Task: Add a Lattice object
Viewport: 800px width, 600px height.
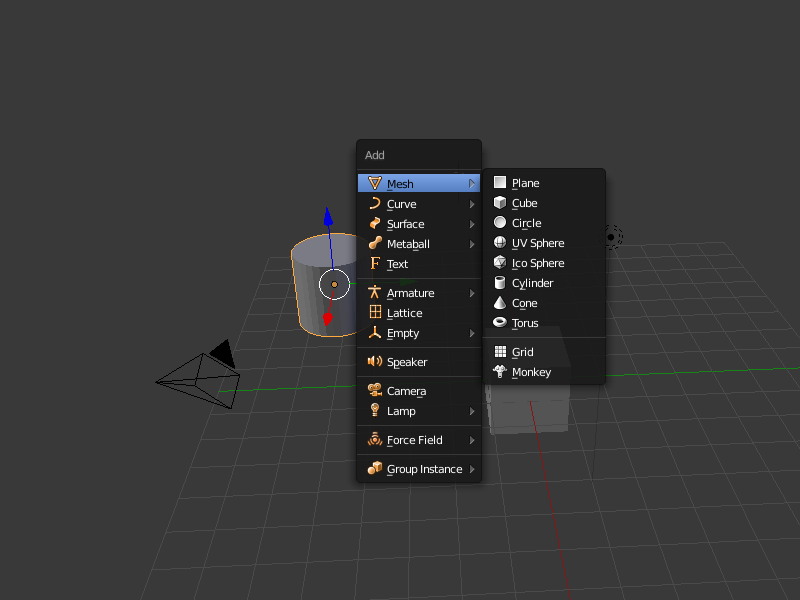Action: (x=419, y=313)
